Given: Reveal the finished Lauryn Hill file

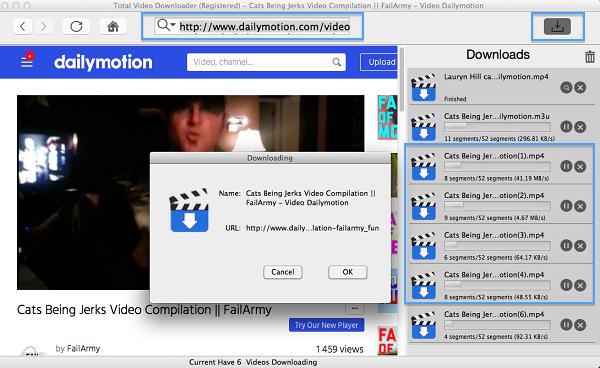Looking at the screenshot, I should coord(566,88).
